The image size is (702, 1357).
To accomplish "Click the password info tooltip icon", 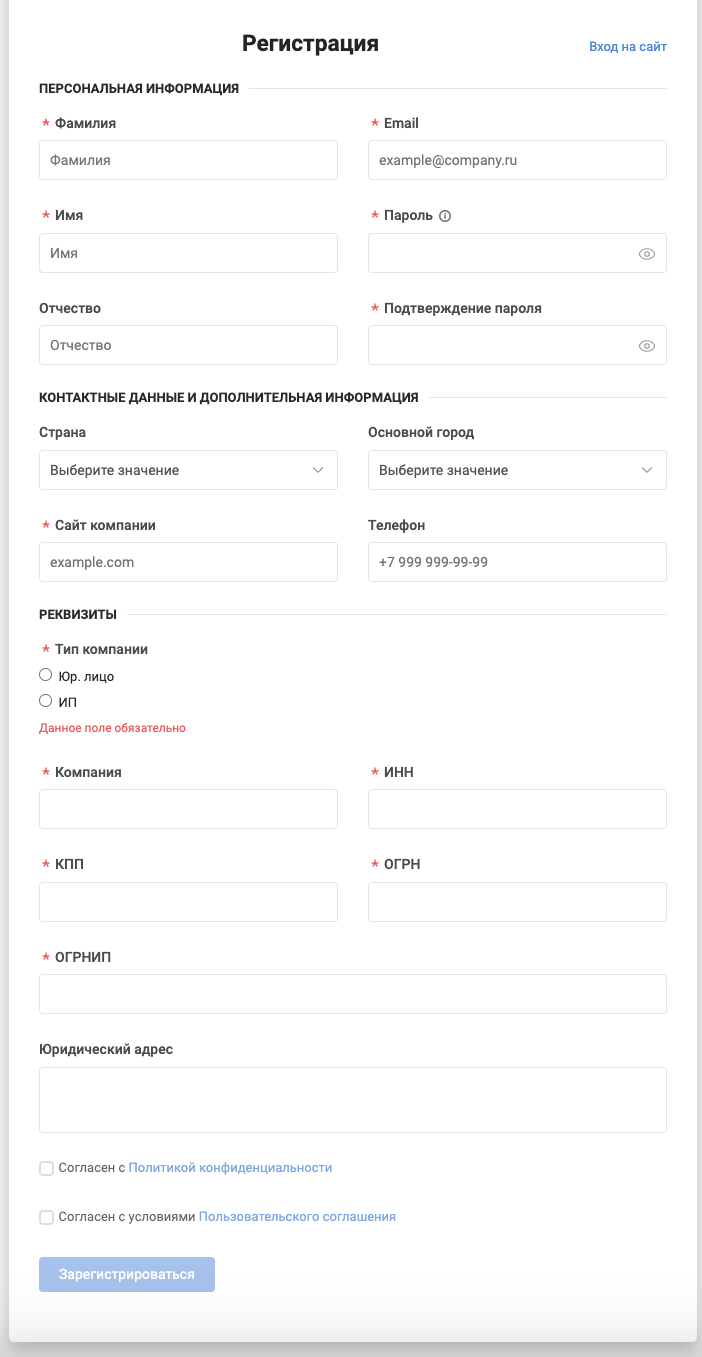I will coord(446,216).
